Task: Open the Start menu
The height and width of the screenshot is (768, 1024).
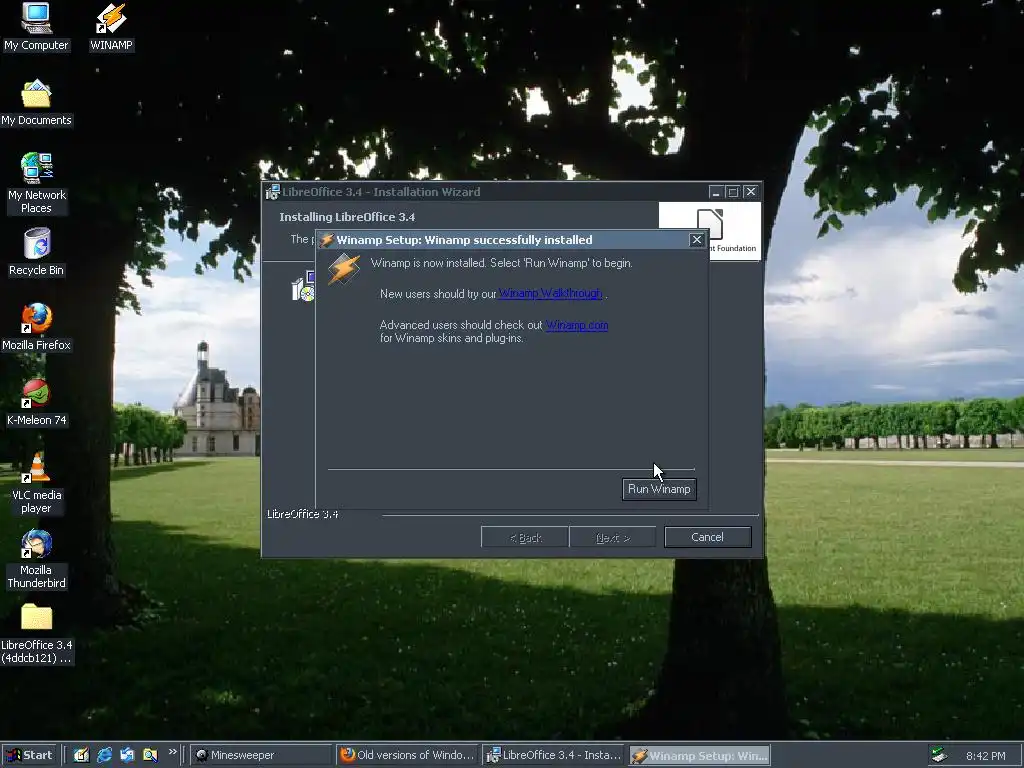Action: point(29,755)
